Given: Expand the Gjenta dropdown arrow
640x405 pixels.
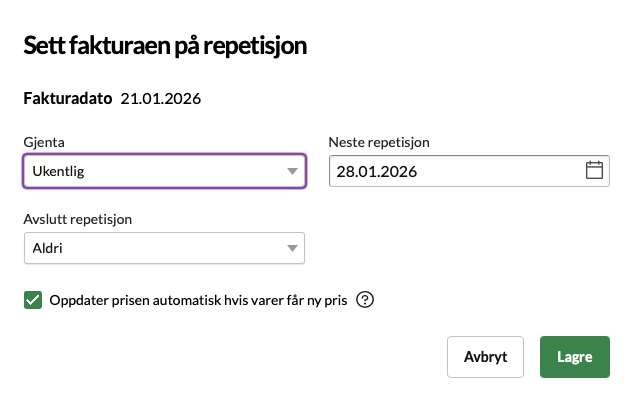Looking at the screenshot, I should click(x=292, y=172).
